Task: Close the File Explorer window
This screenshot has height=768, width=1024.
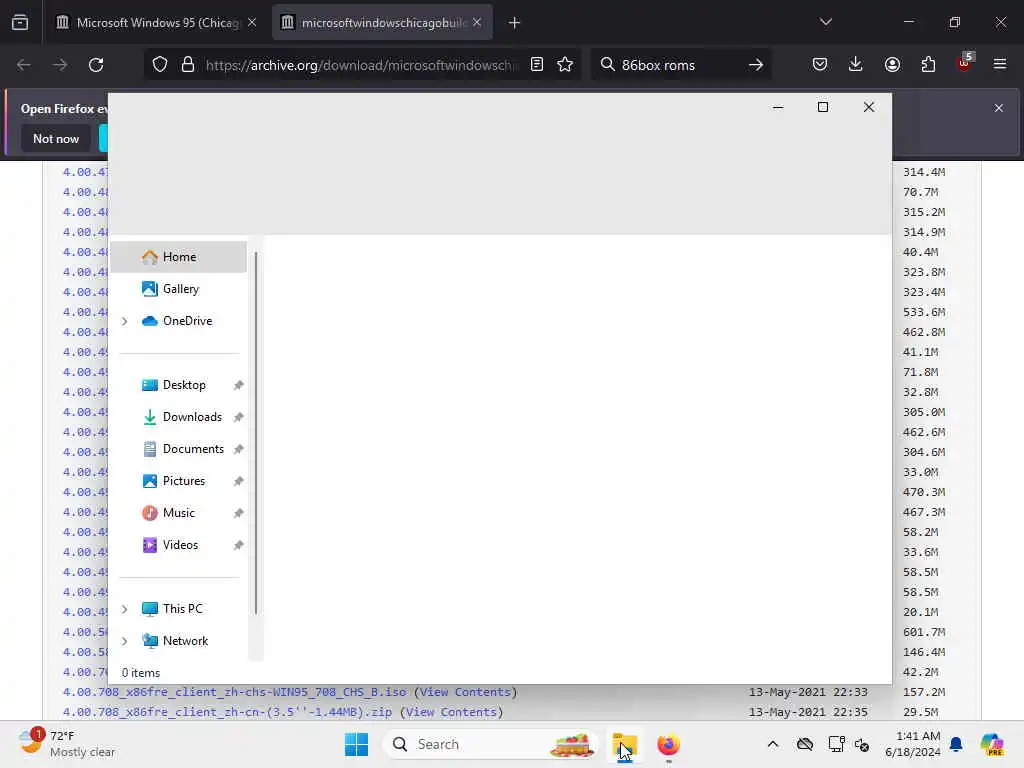Action: pyautogui.click(x=869, y=107)
